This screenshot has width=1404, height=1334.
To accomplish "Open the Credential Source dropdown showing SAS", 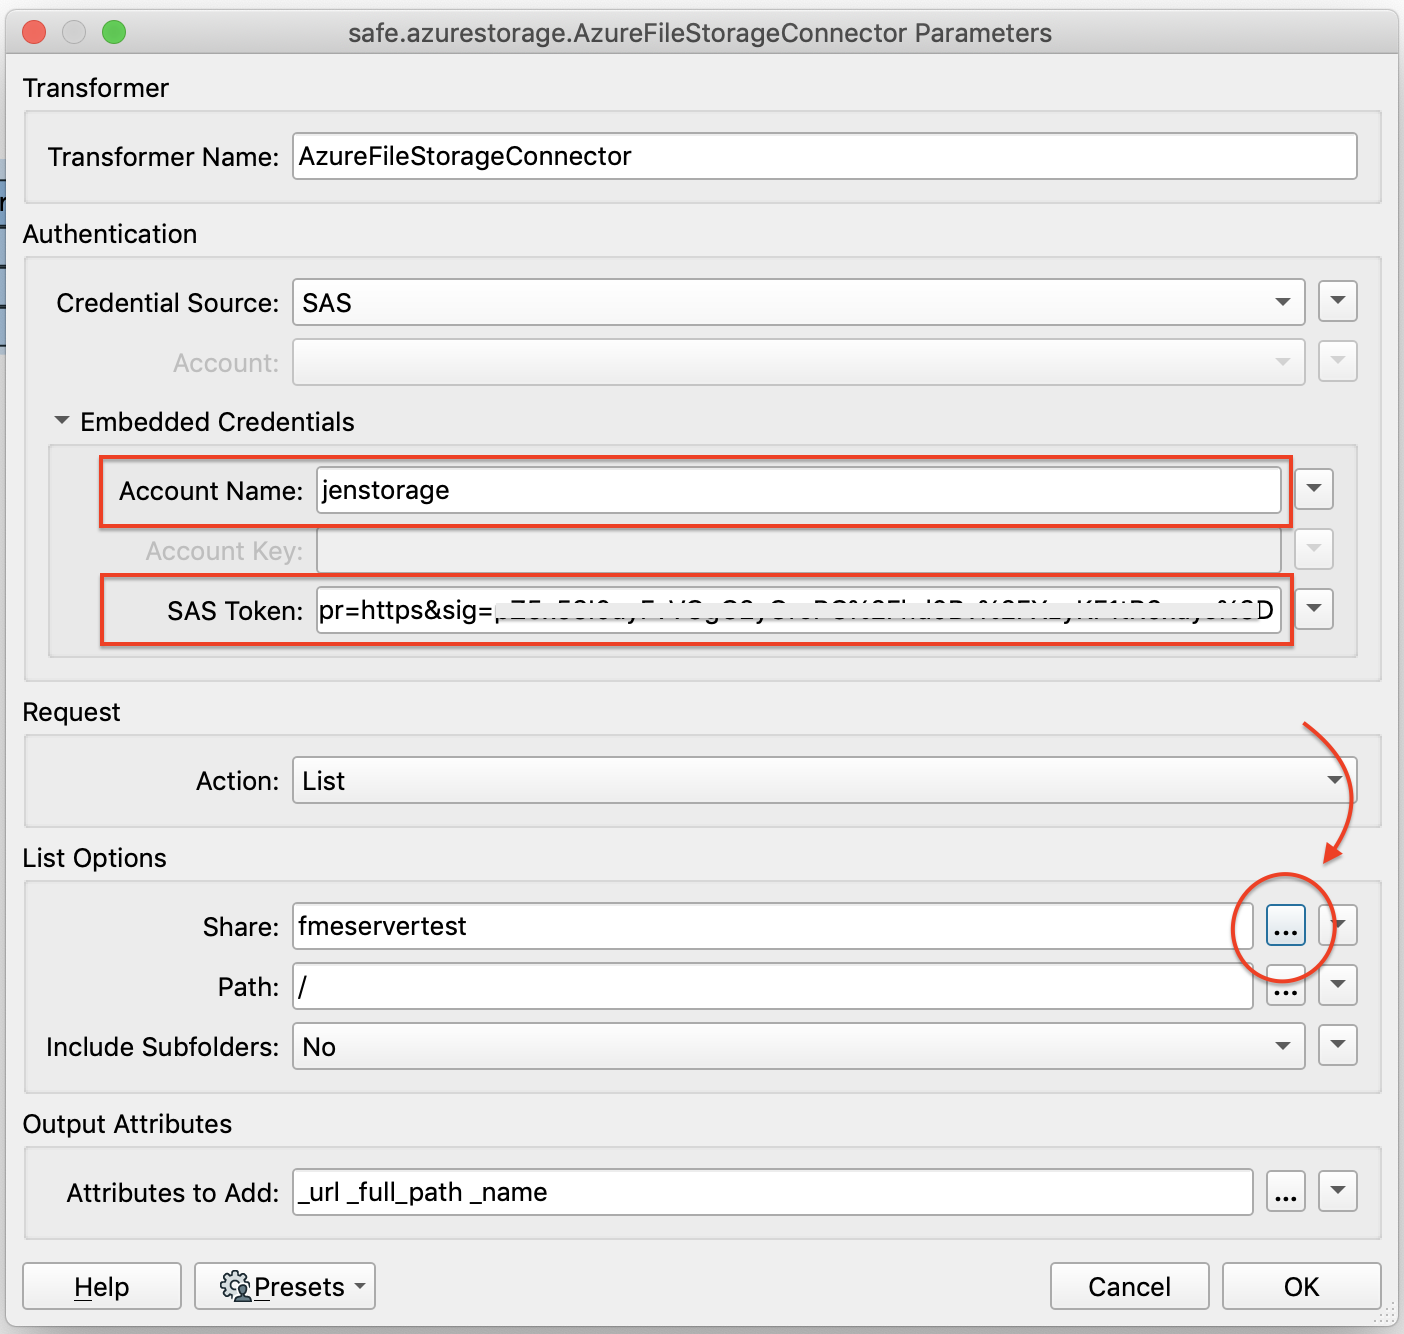I will click(x=795, y=301).
